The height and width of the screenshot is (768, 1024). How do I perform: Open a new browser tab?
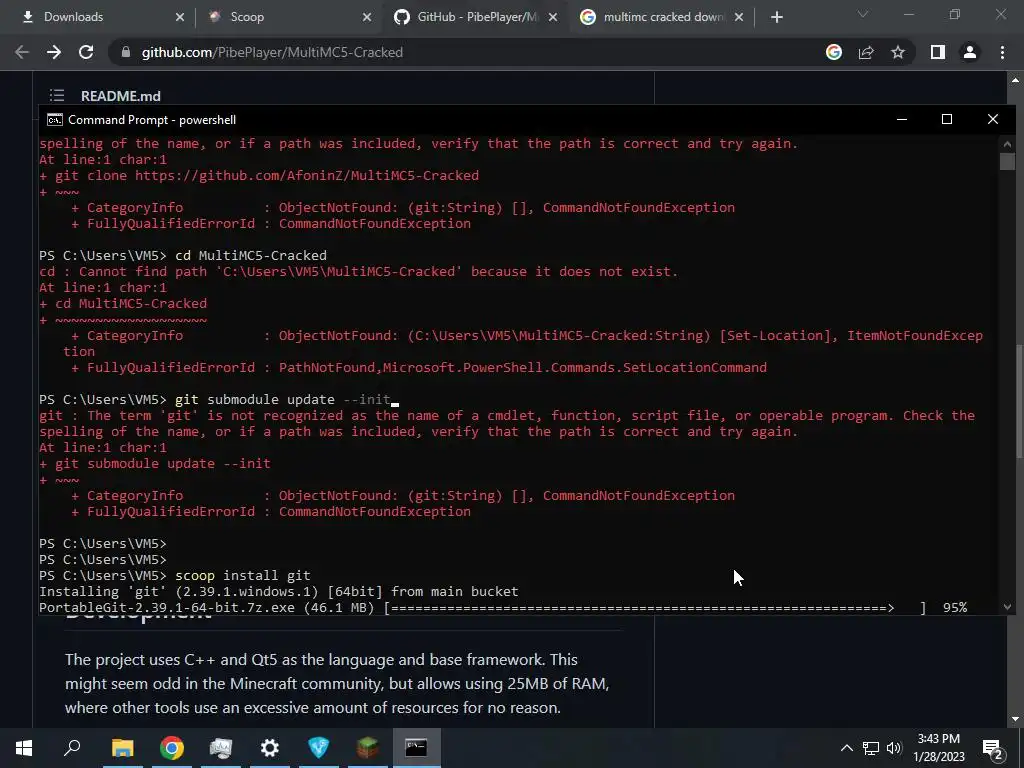[776, 18]
